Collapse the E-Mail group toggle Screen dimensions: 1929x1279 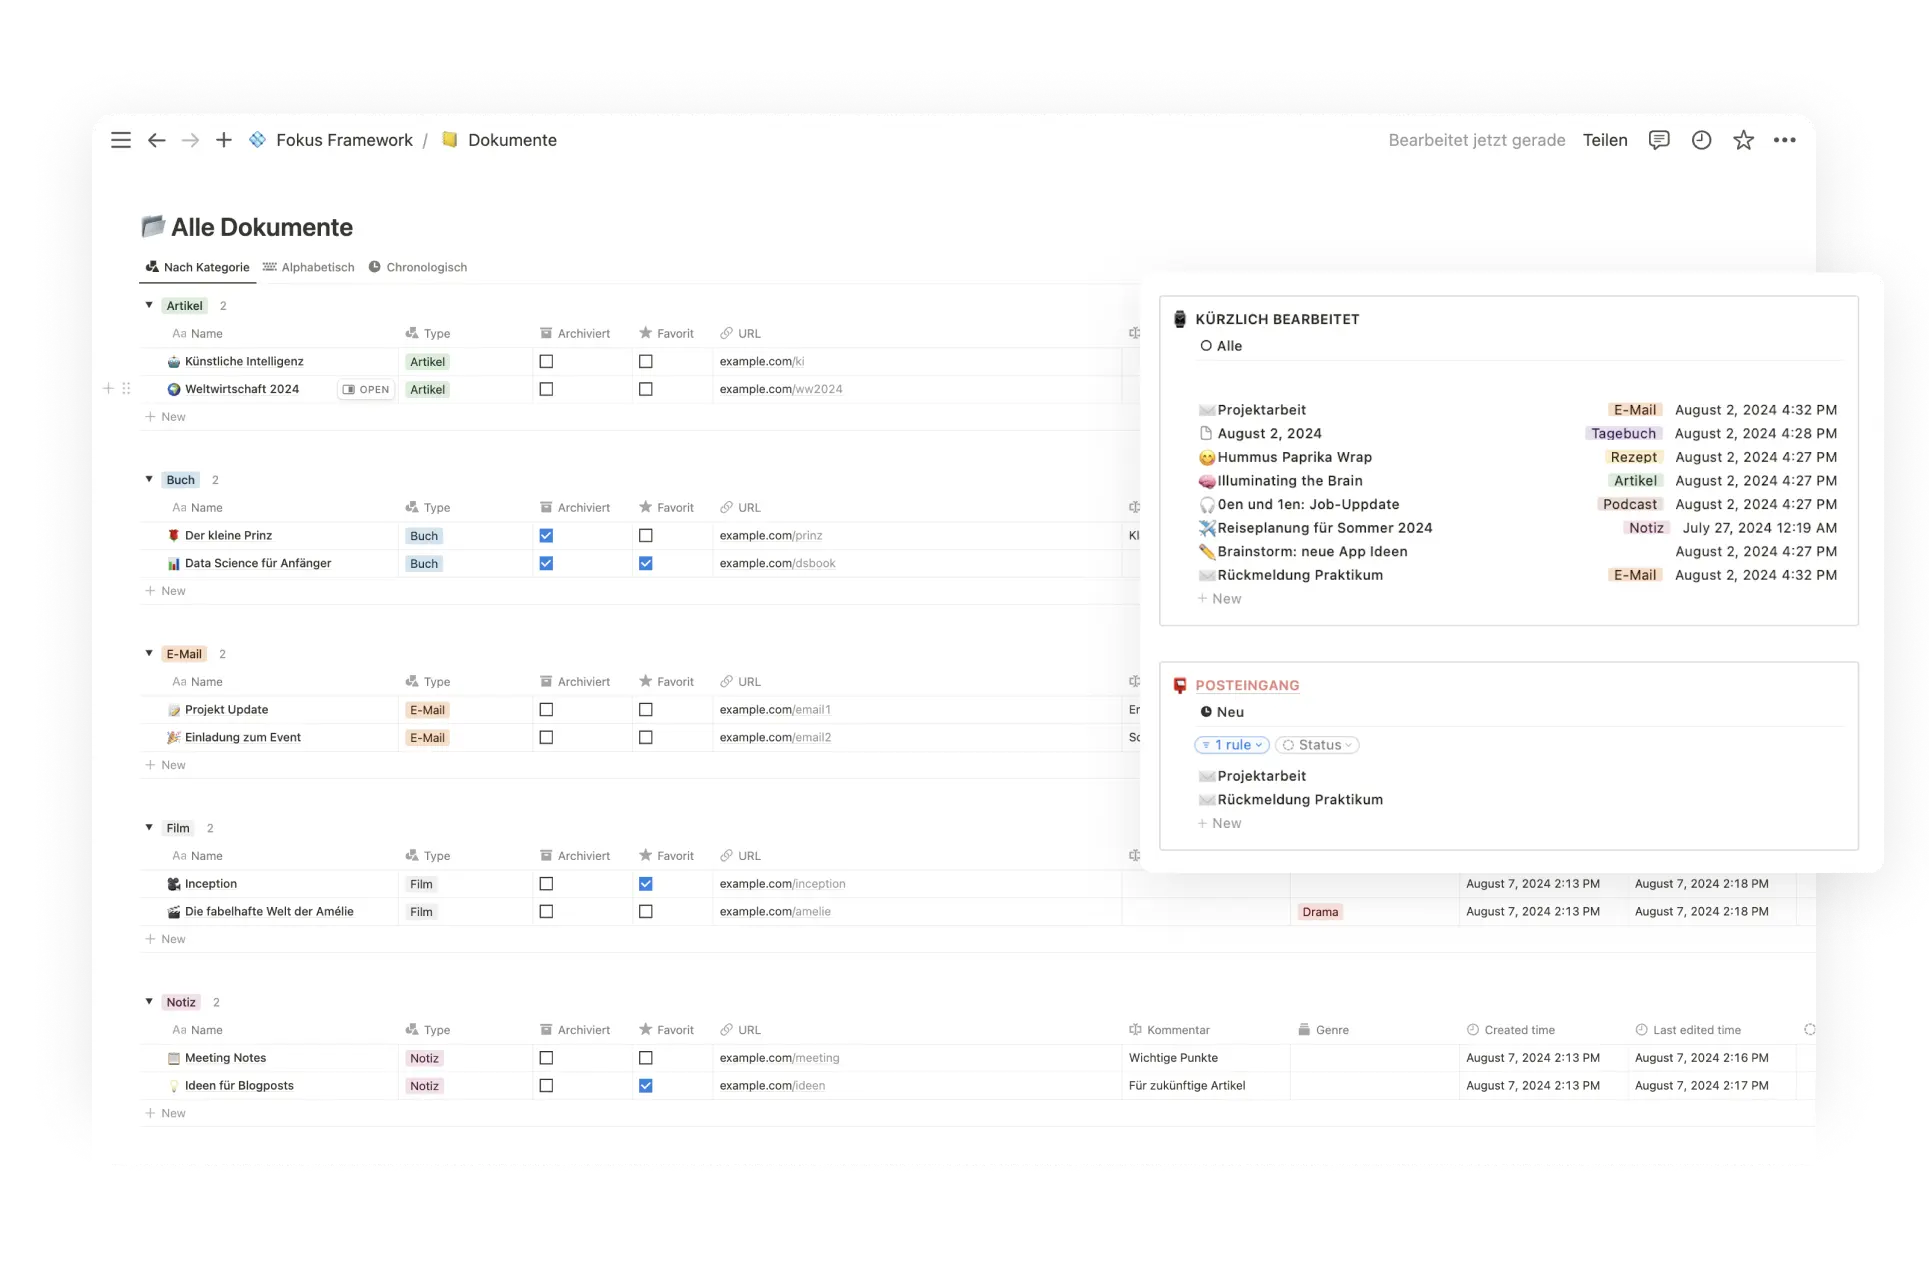(x=149, y=654)
